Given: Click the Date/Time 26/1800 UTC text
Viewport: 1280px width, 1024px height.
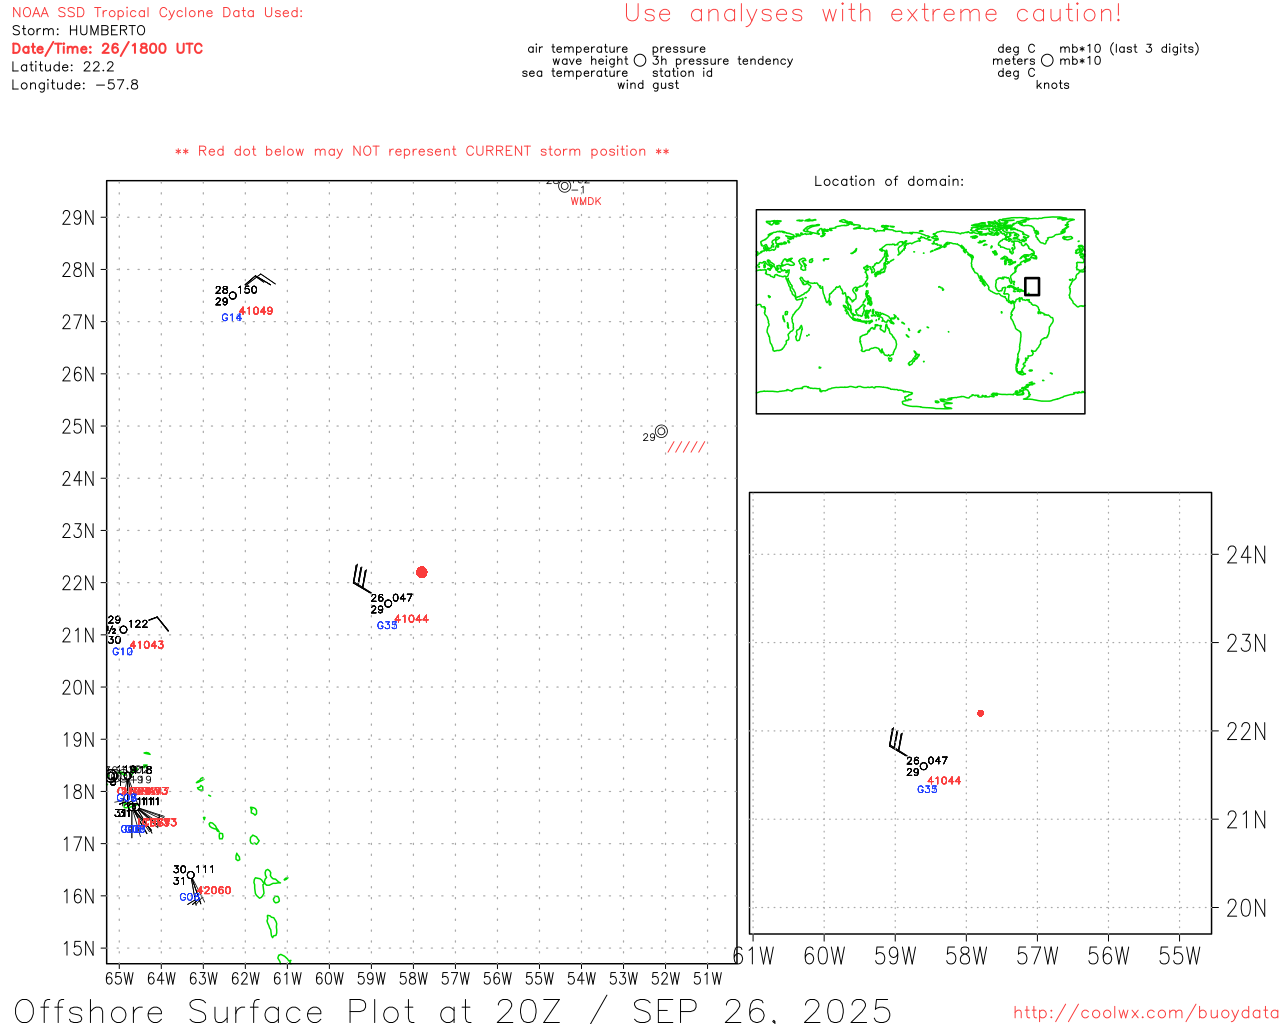Looking at the screenshot, I should [x=107, y=48].
